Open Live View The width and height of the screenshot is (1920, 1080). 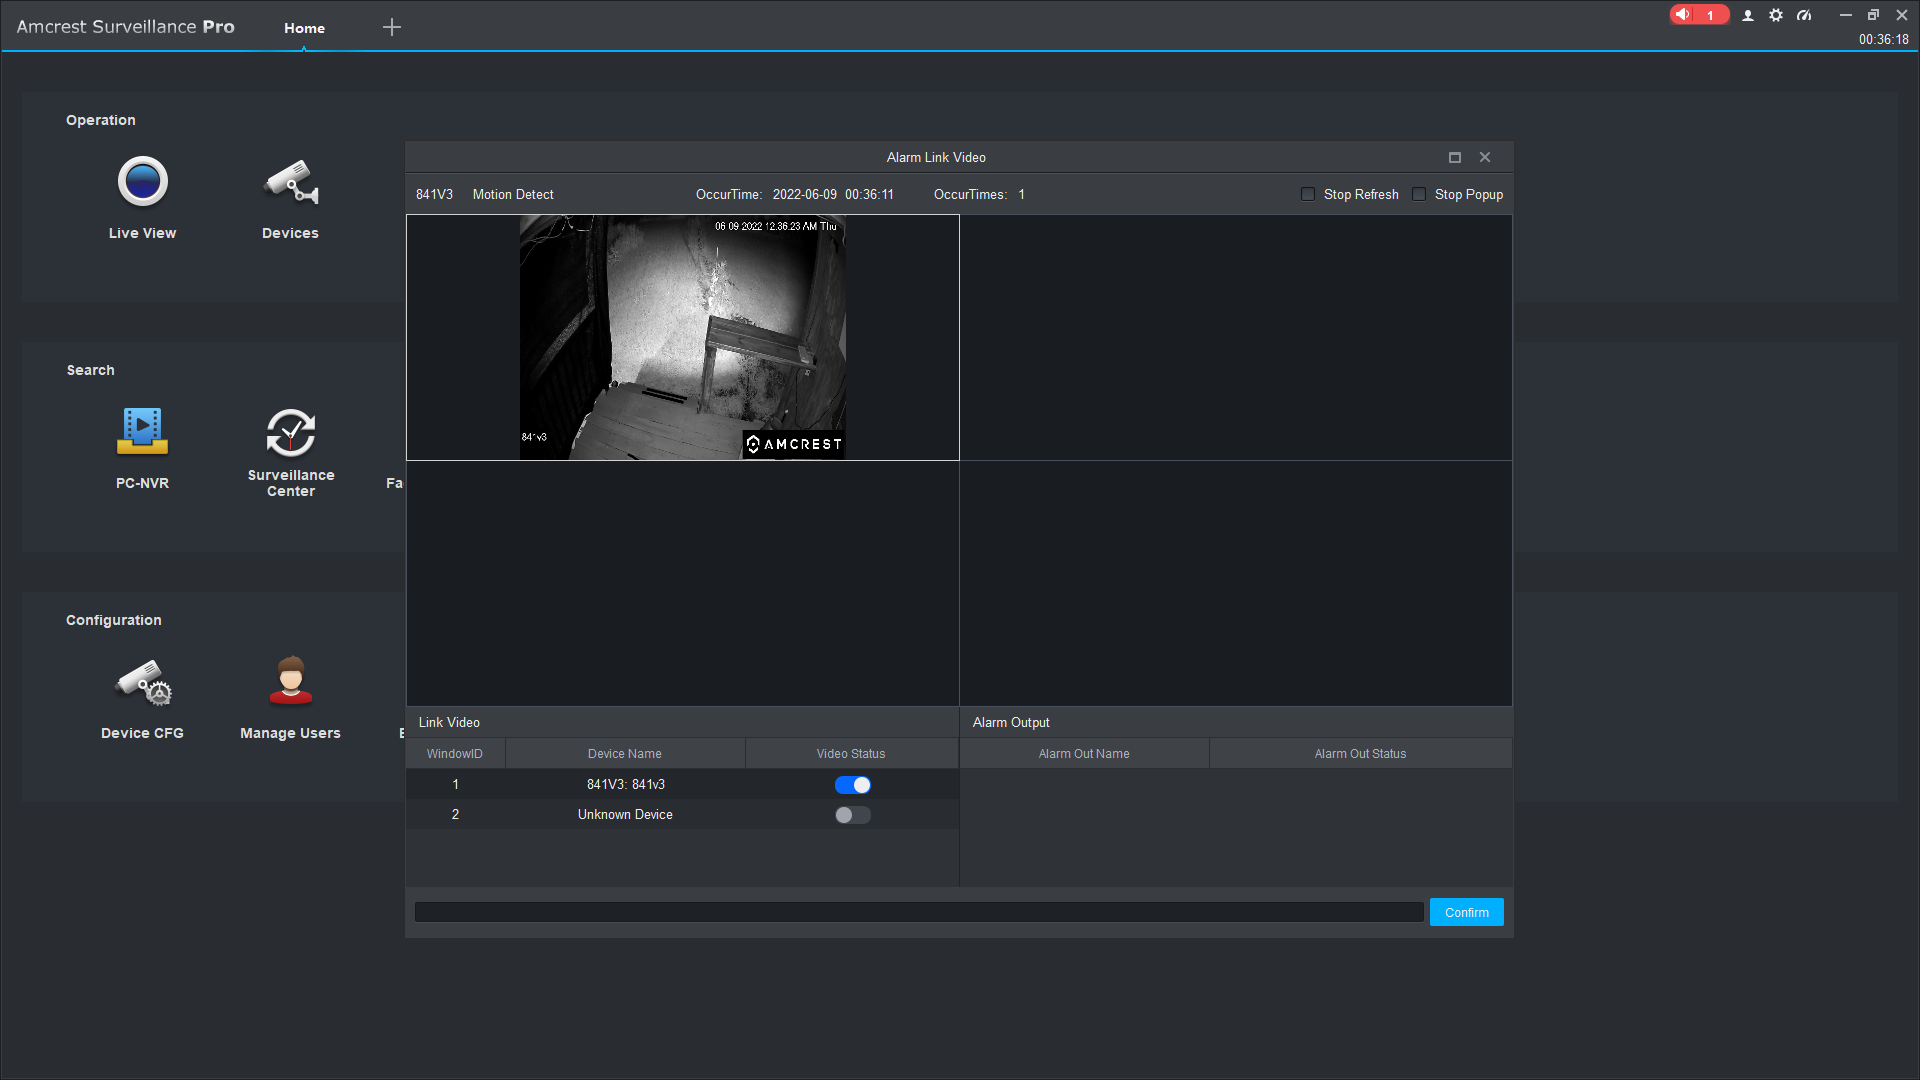pyautogui.click(x=142, y=198)
